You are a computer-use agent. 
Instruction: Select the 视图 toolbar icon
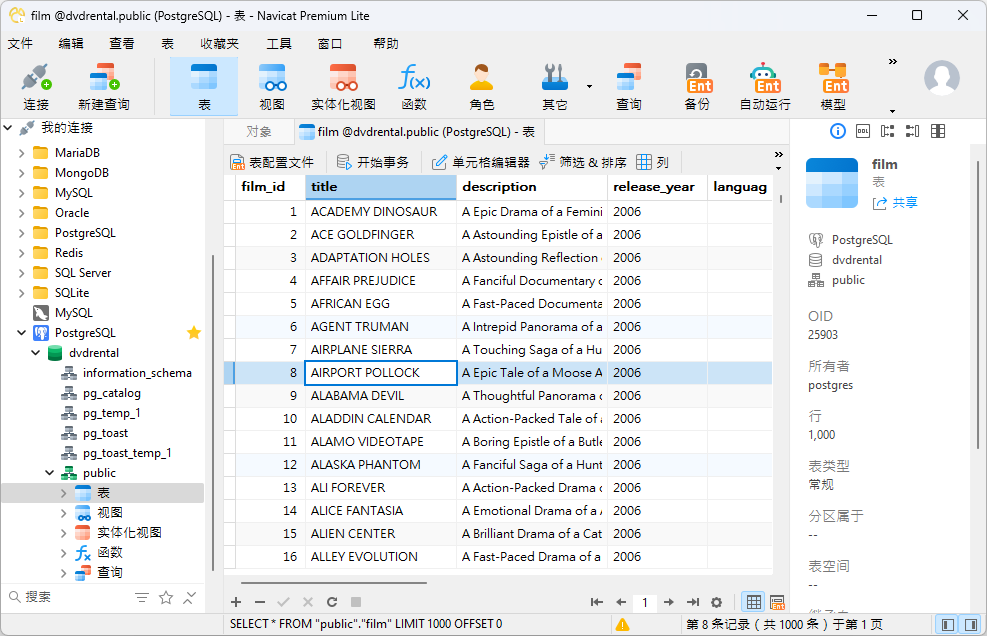(273, 85)
